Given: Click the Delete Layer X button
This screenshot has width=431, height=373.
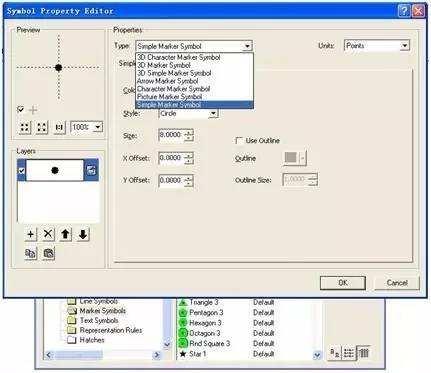Looking at the screenshot, I should [x=48, y=234].
